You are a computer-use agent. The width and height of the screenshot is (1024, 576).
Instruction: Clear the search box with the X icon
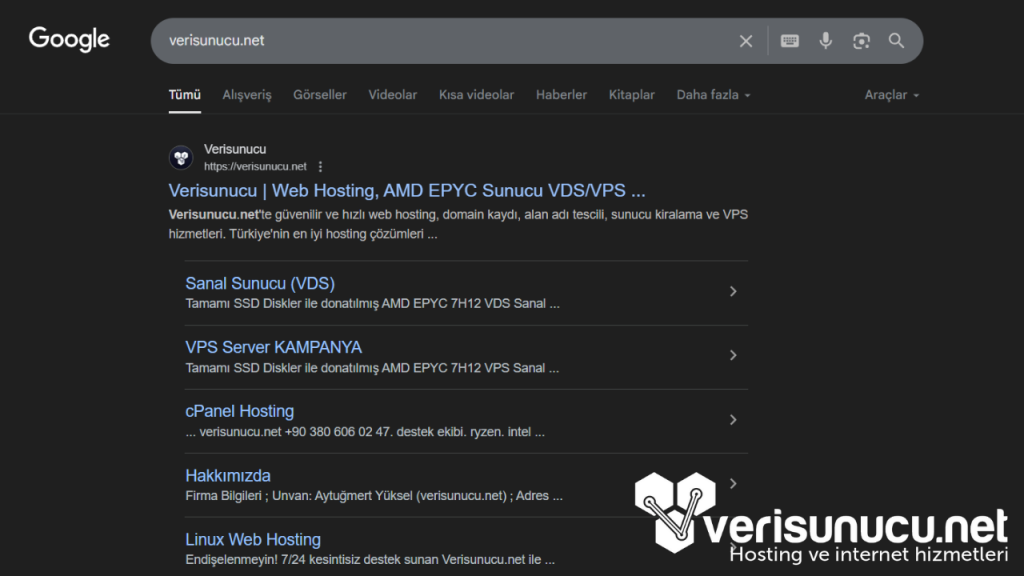(745, 41)
